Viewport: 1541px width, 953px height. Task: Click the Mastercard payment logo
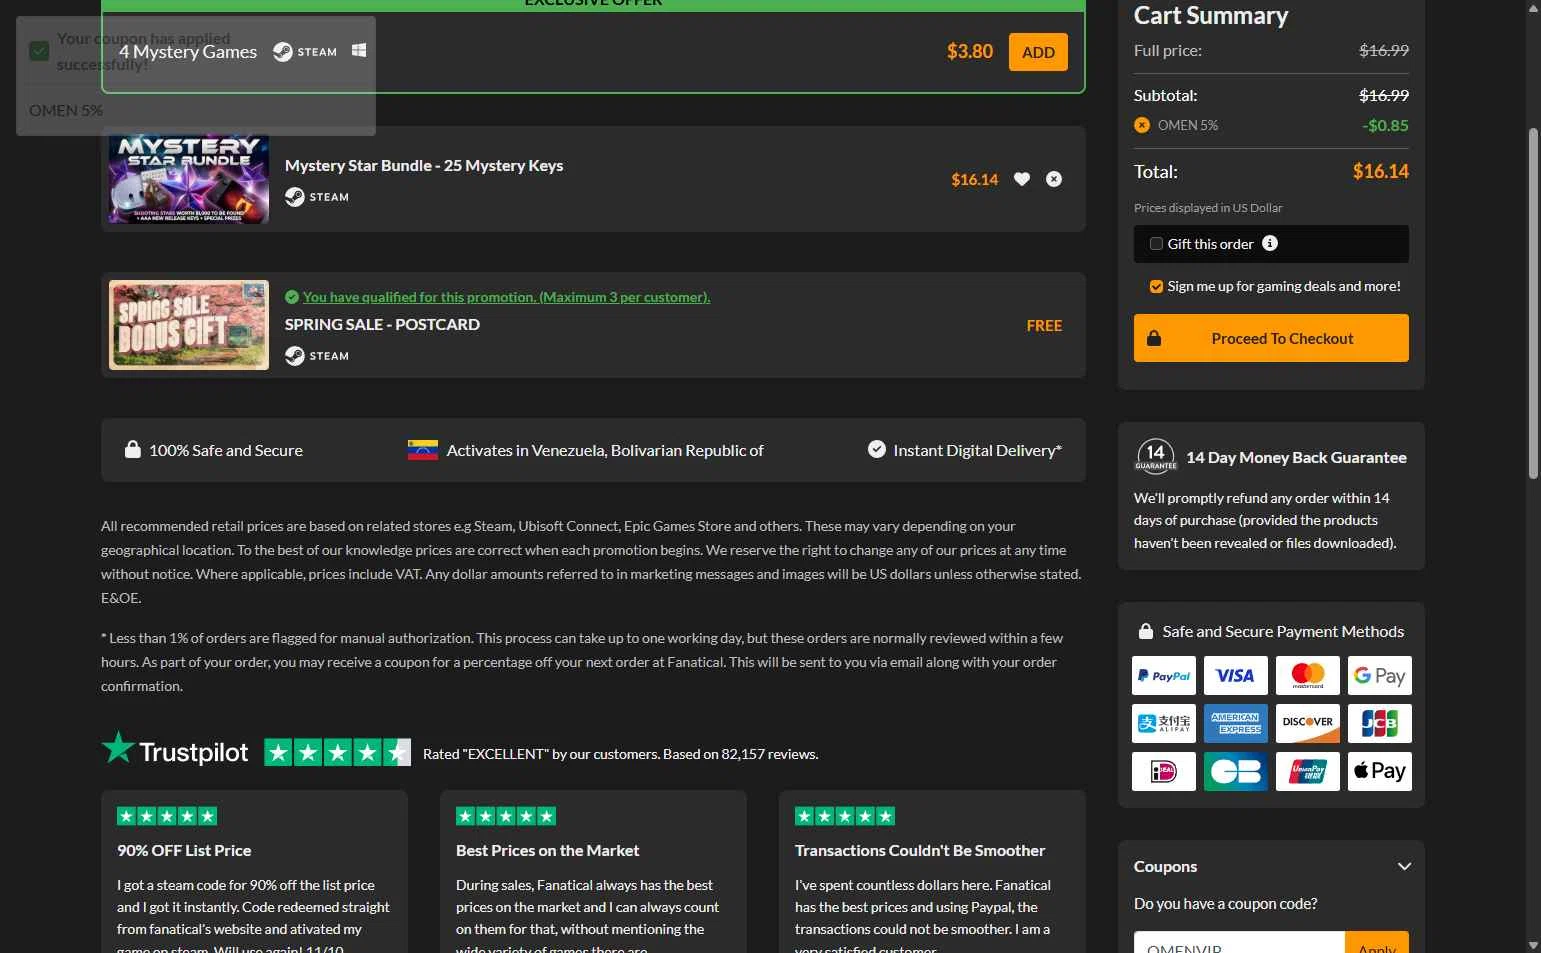1308,676
